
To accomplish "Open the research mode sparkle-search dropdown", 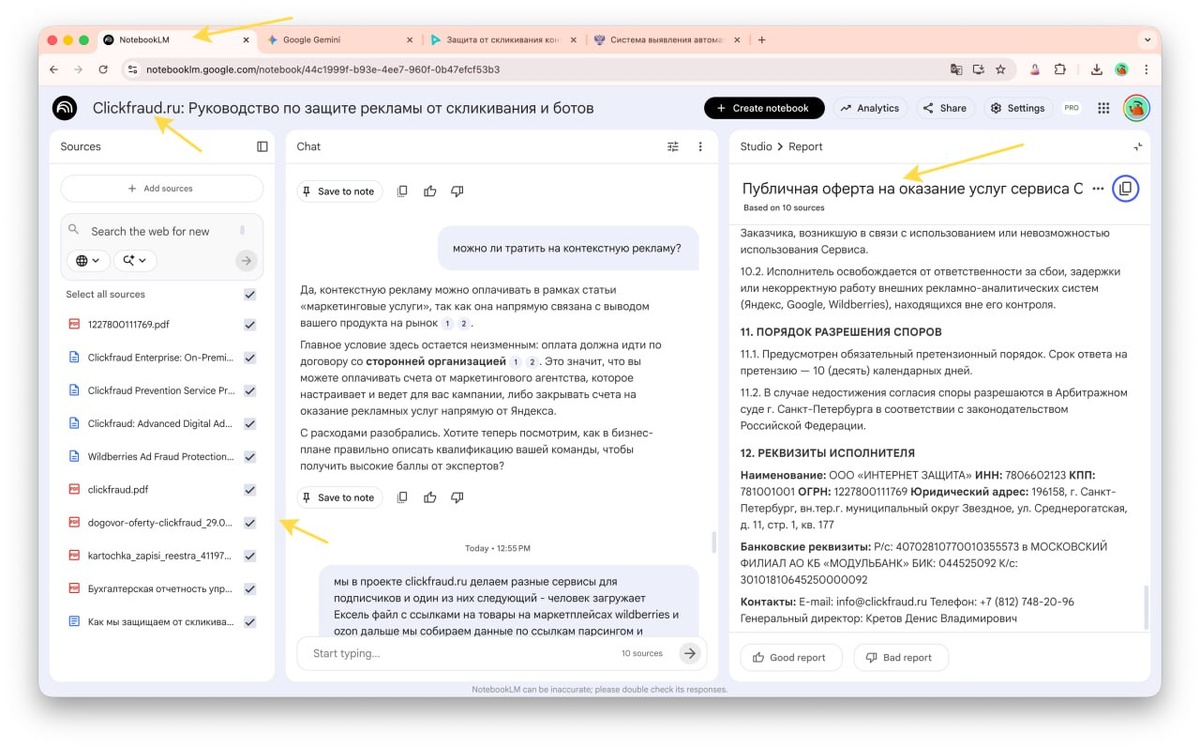I will [135, 260].
